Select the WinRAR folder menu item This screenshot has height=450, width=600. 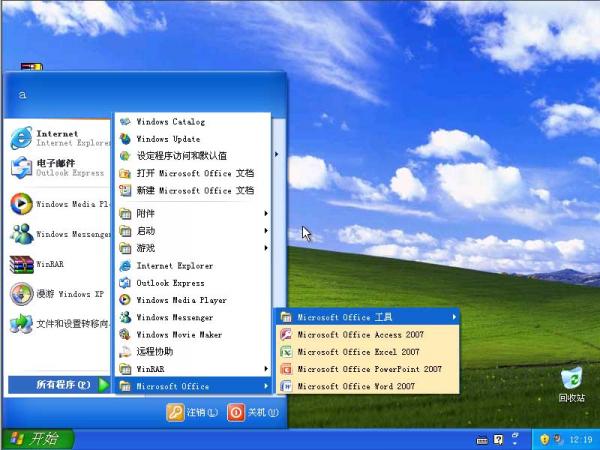point(193,369)
